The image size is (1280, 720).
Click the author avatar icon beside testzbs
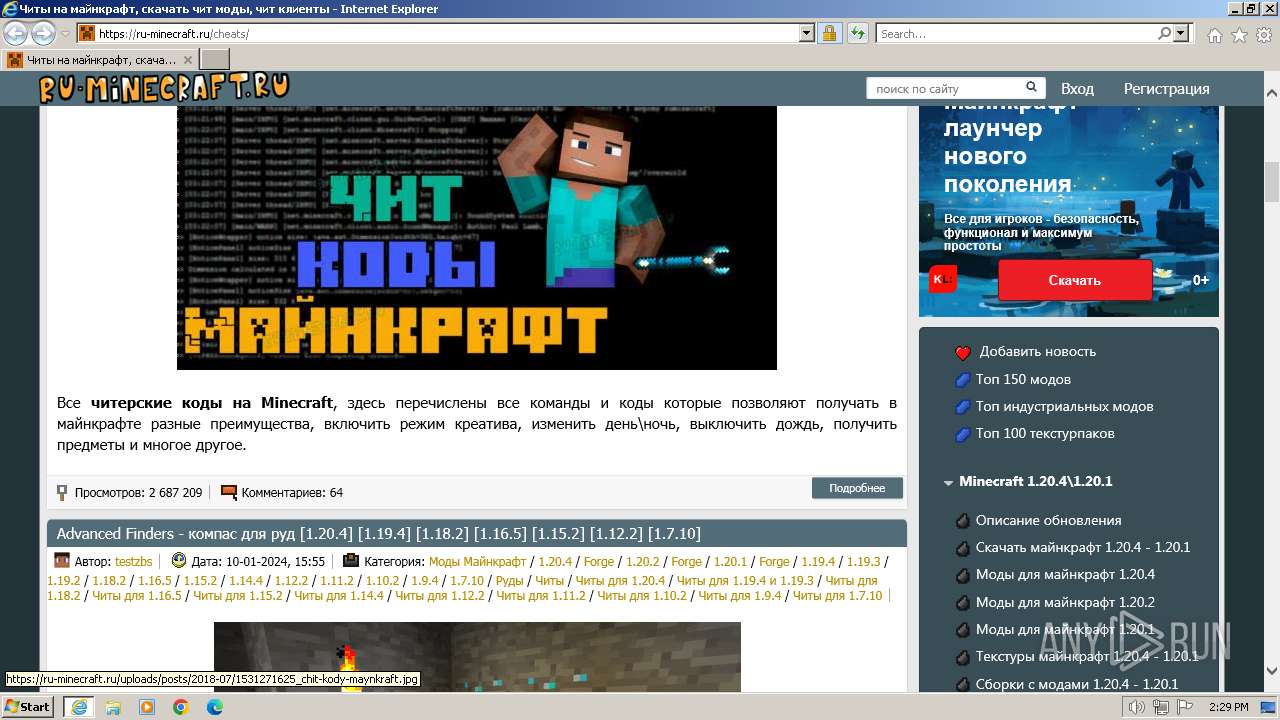[62, 561]
